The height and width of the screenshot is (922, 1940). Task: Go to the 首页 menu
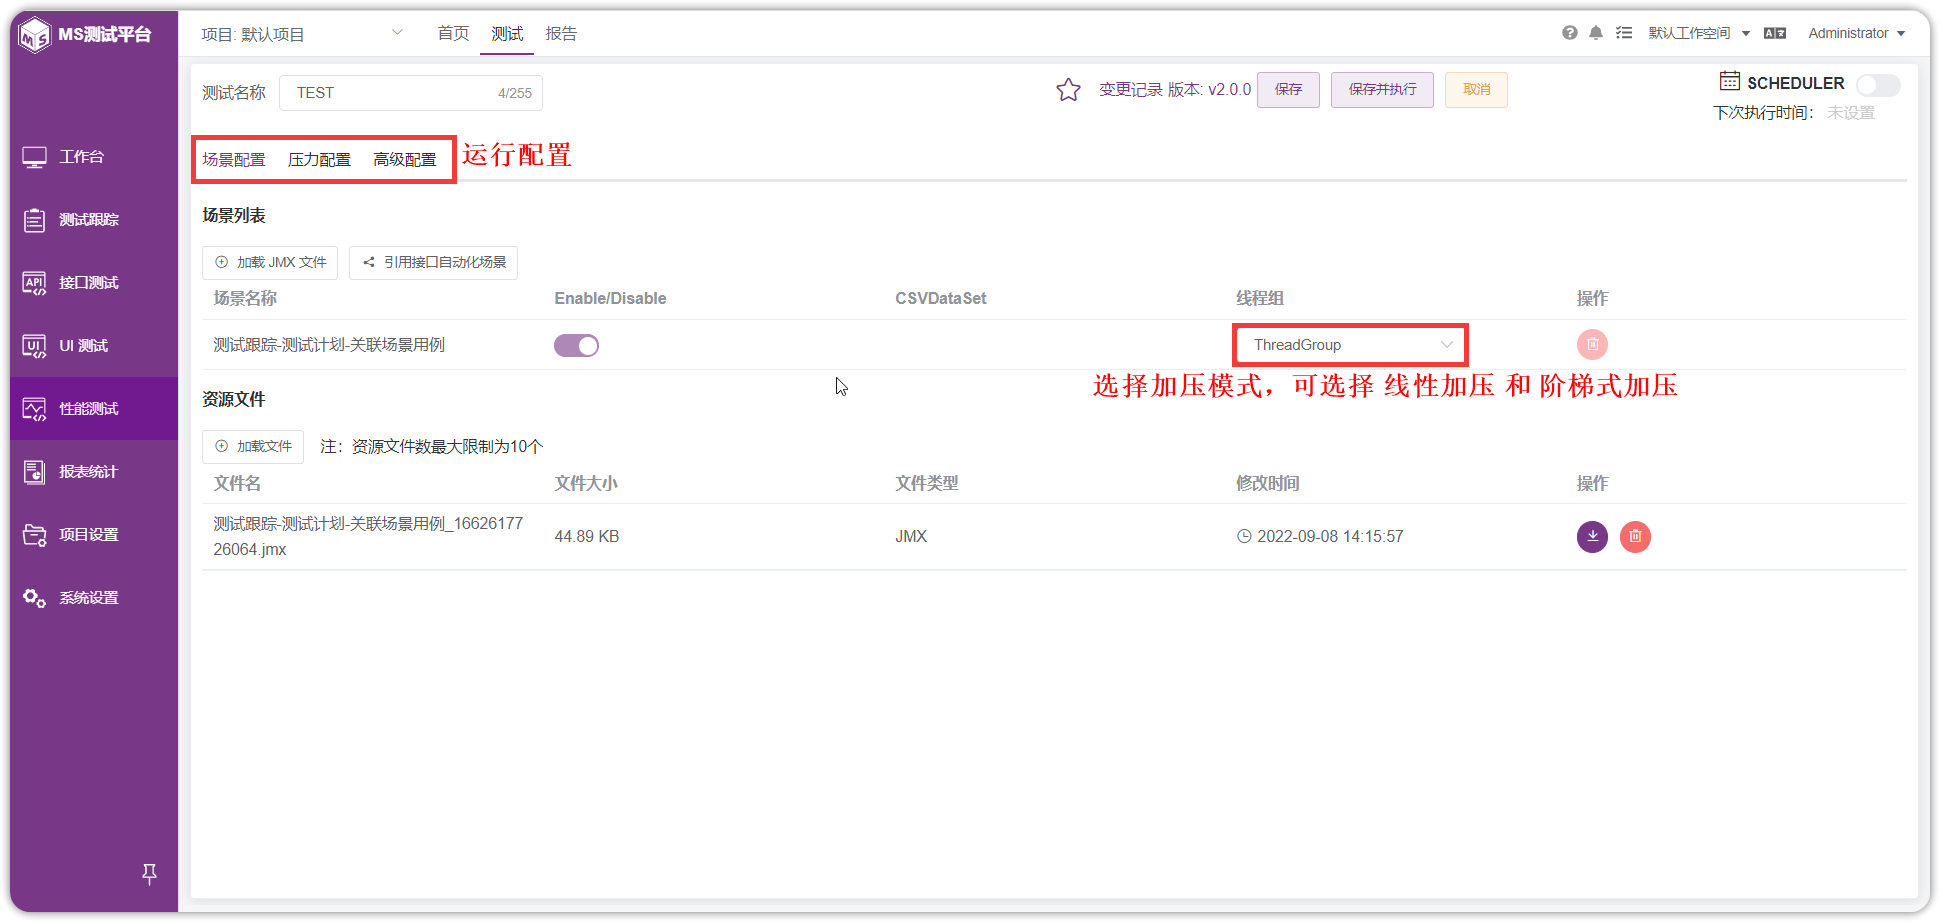click(x=453, y=33)
